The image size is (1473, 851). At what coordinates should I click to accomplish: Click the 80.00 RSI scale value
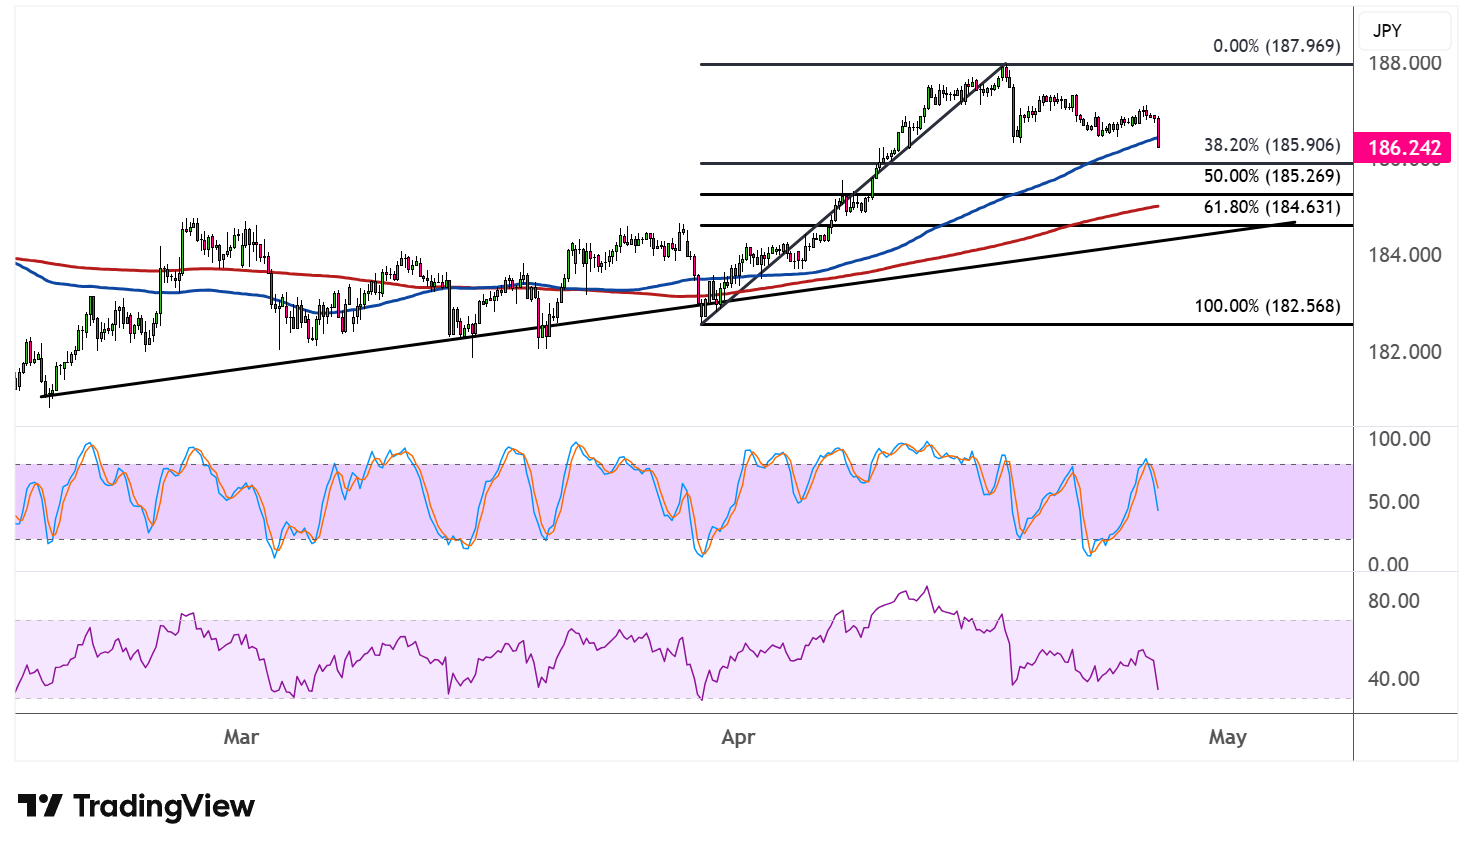(x=1394, y=601)
